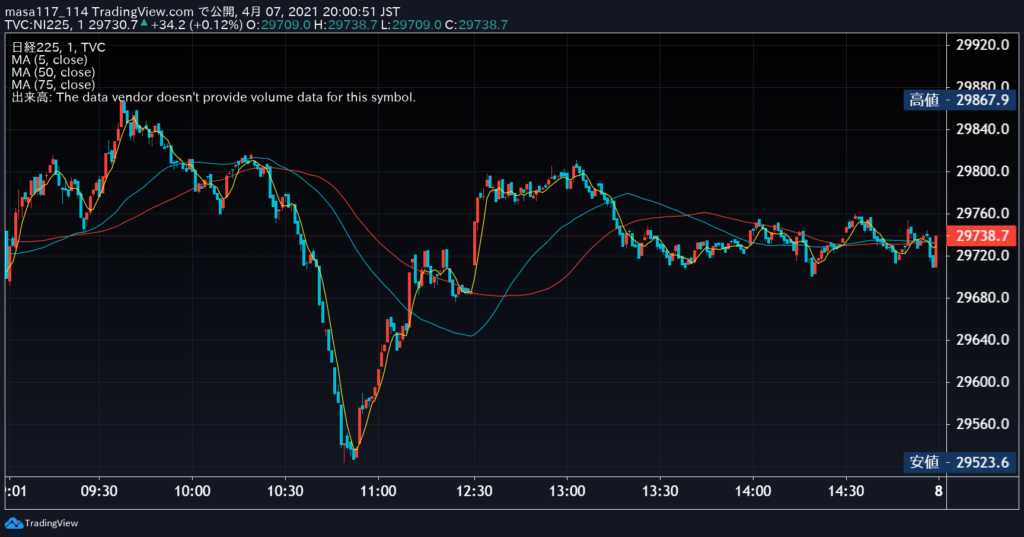Click the 13:00 time axis label
The width and height of the screenshot is (1024, 537).
pyautogui.click(x=567, y=491)
